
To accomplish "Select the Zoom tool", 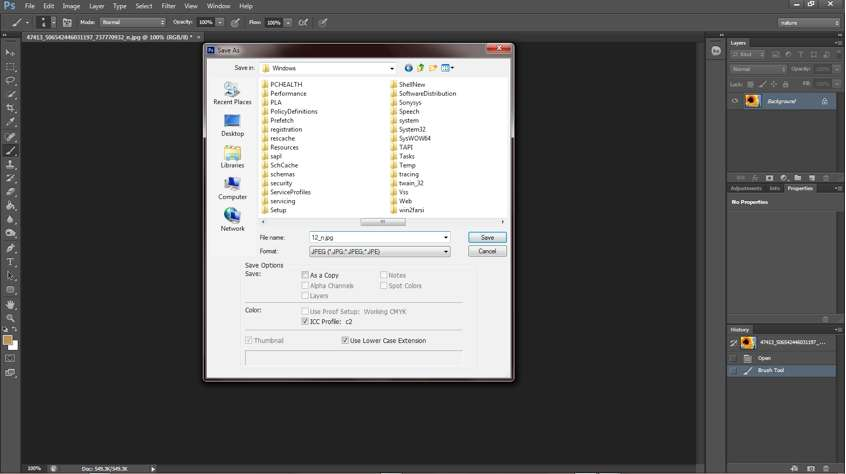I will 10,318.
